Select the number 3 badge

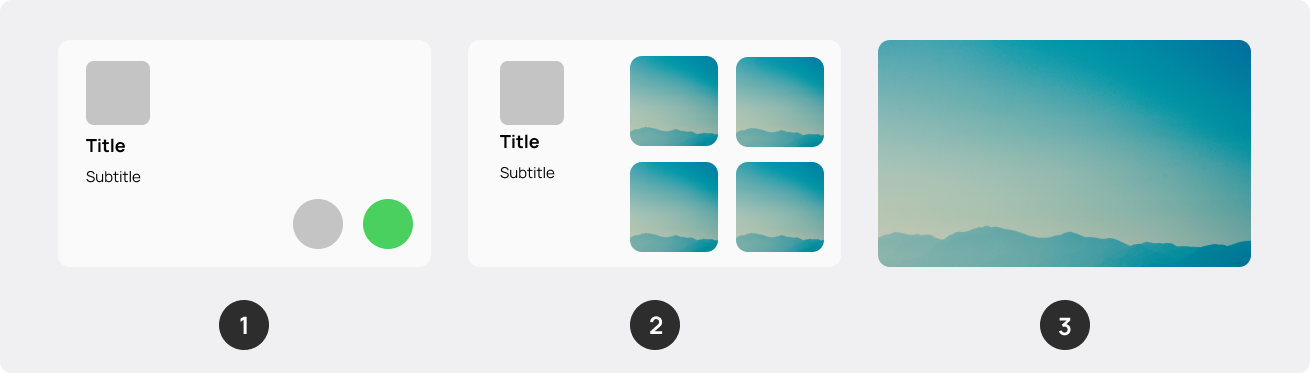1065,325
